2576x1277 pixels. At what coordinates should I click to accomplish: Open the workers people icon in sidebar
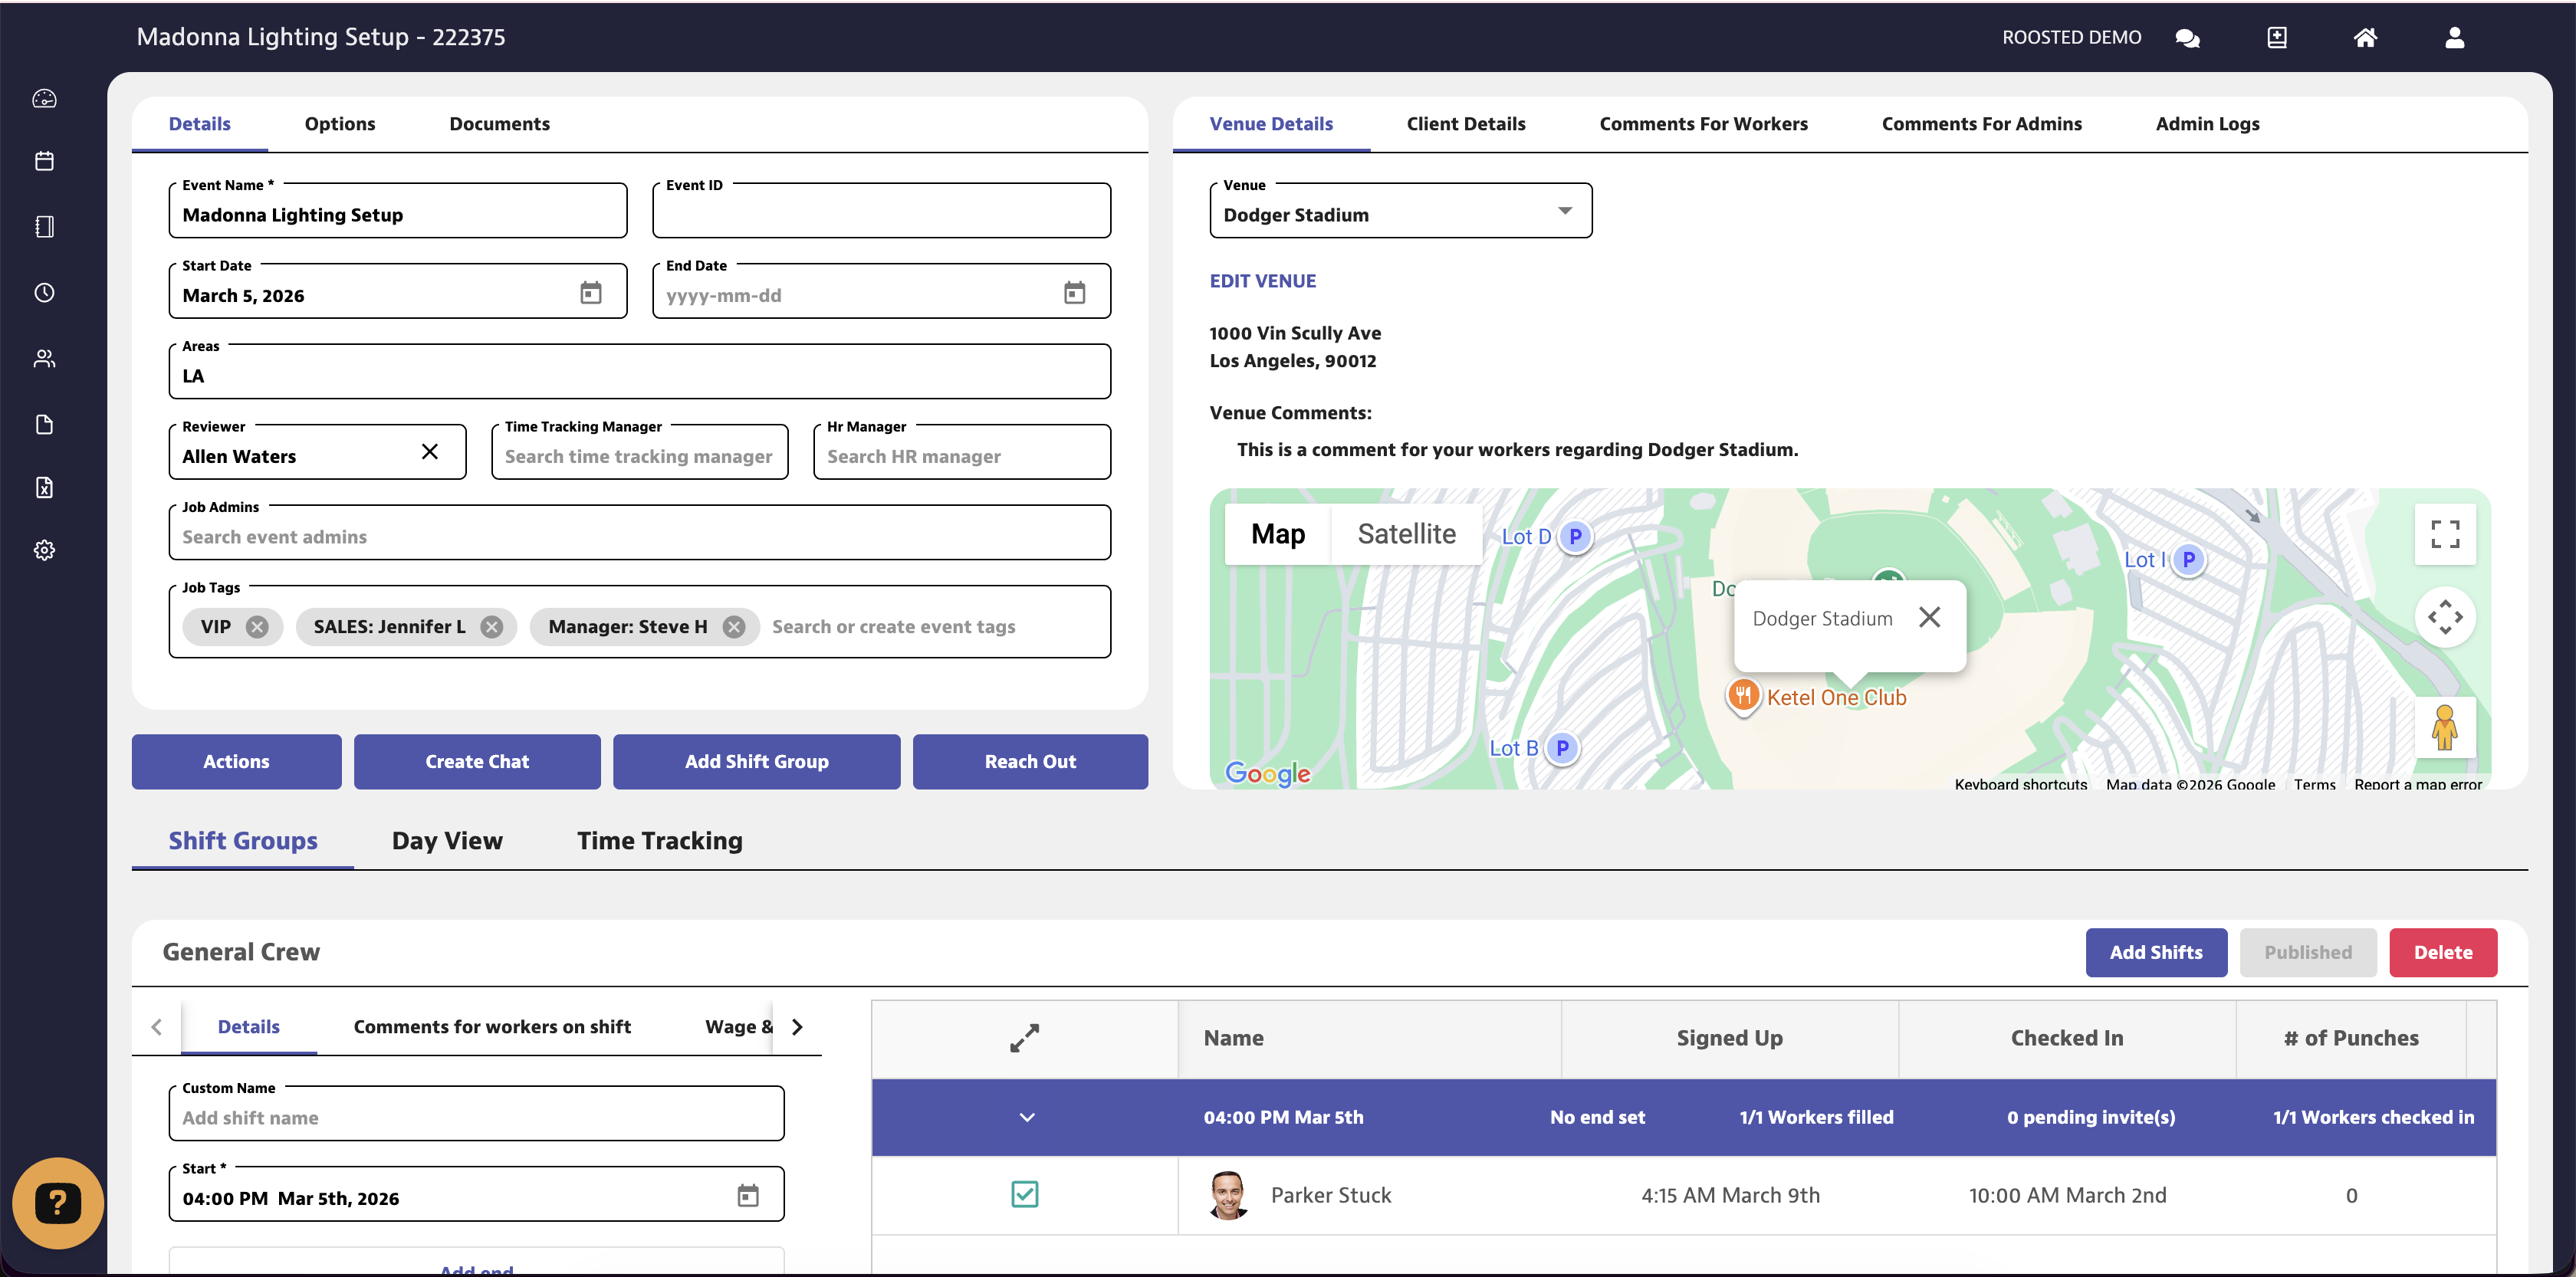[x=44, y=359]
